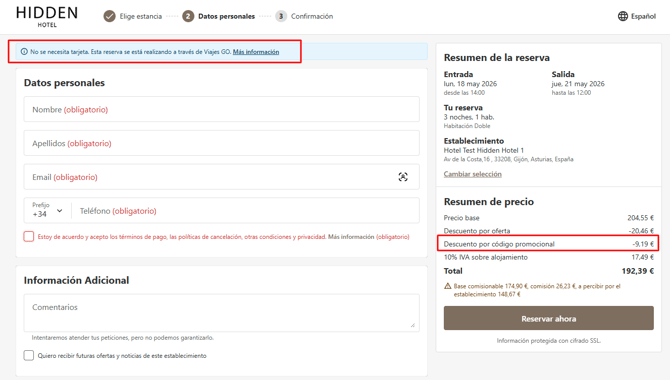Viewport: 670px width, 380px height.
Task: Click the Descuento por código promocional row
Action: coord(549,244)
